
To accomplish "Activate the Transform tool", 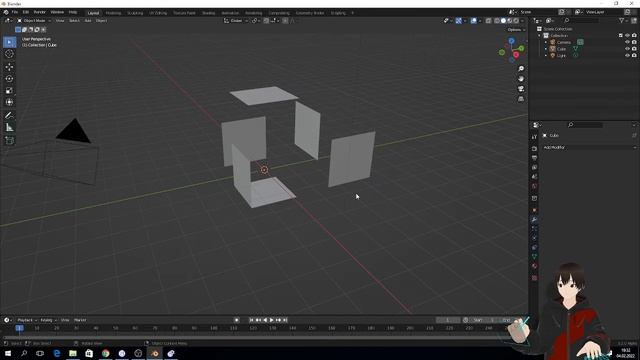I will tap(9, 102).
